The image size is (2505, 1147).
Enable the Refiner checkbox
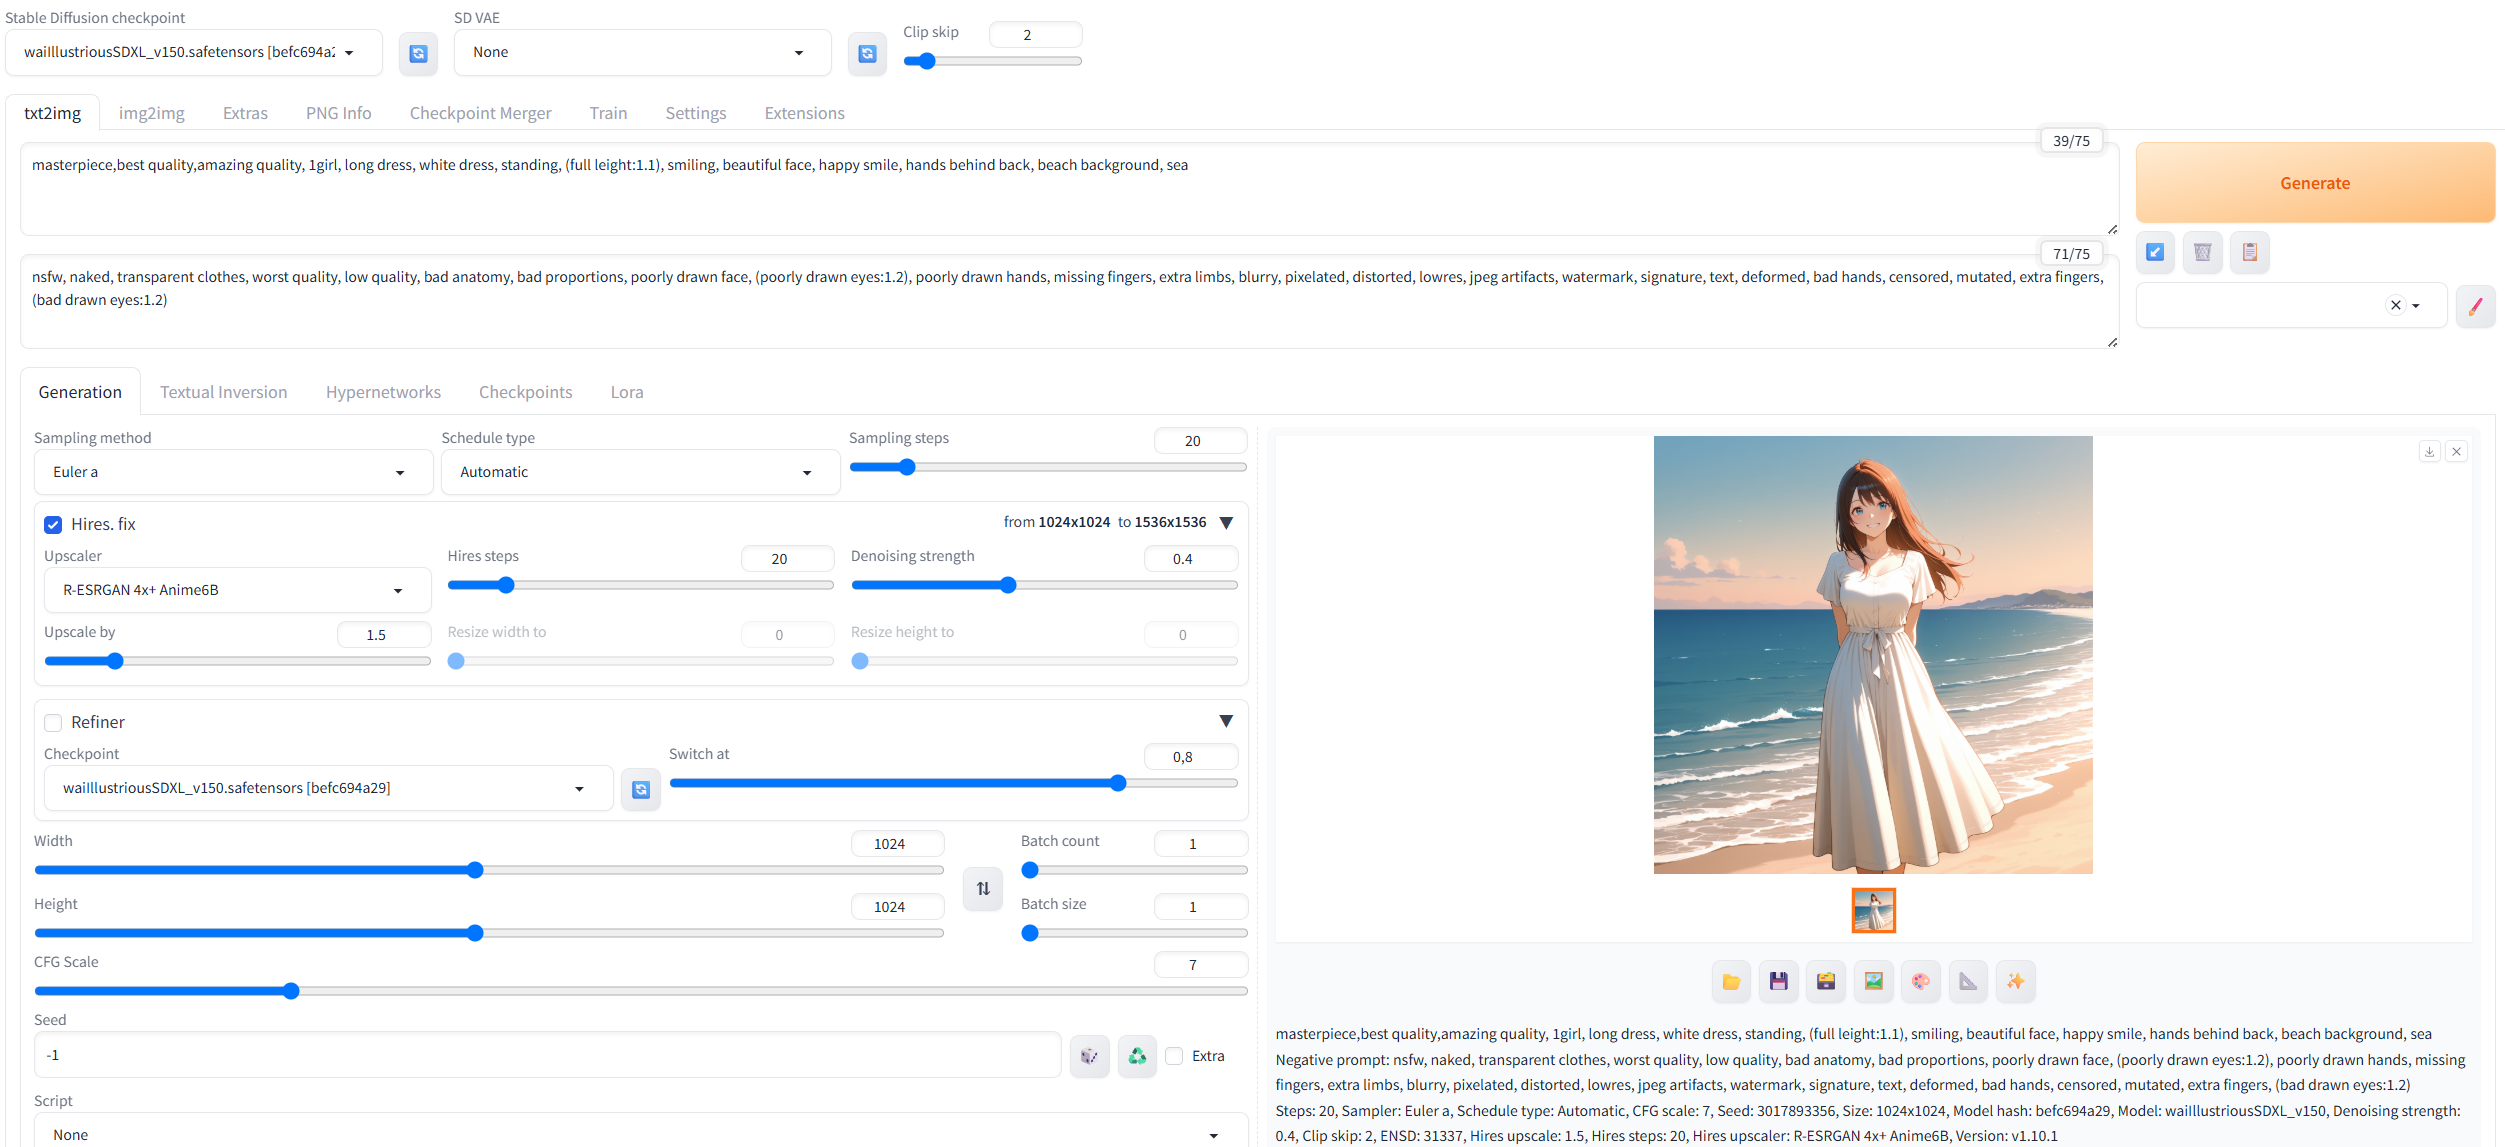[54, 722]
